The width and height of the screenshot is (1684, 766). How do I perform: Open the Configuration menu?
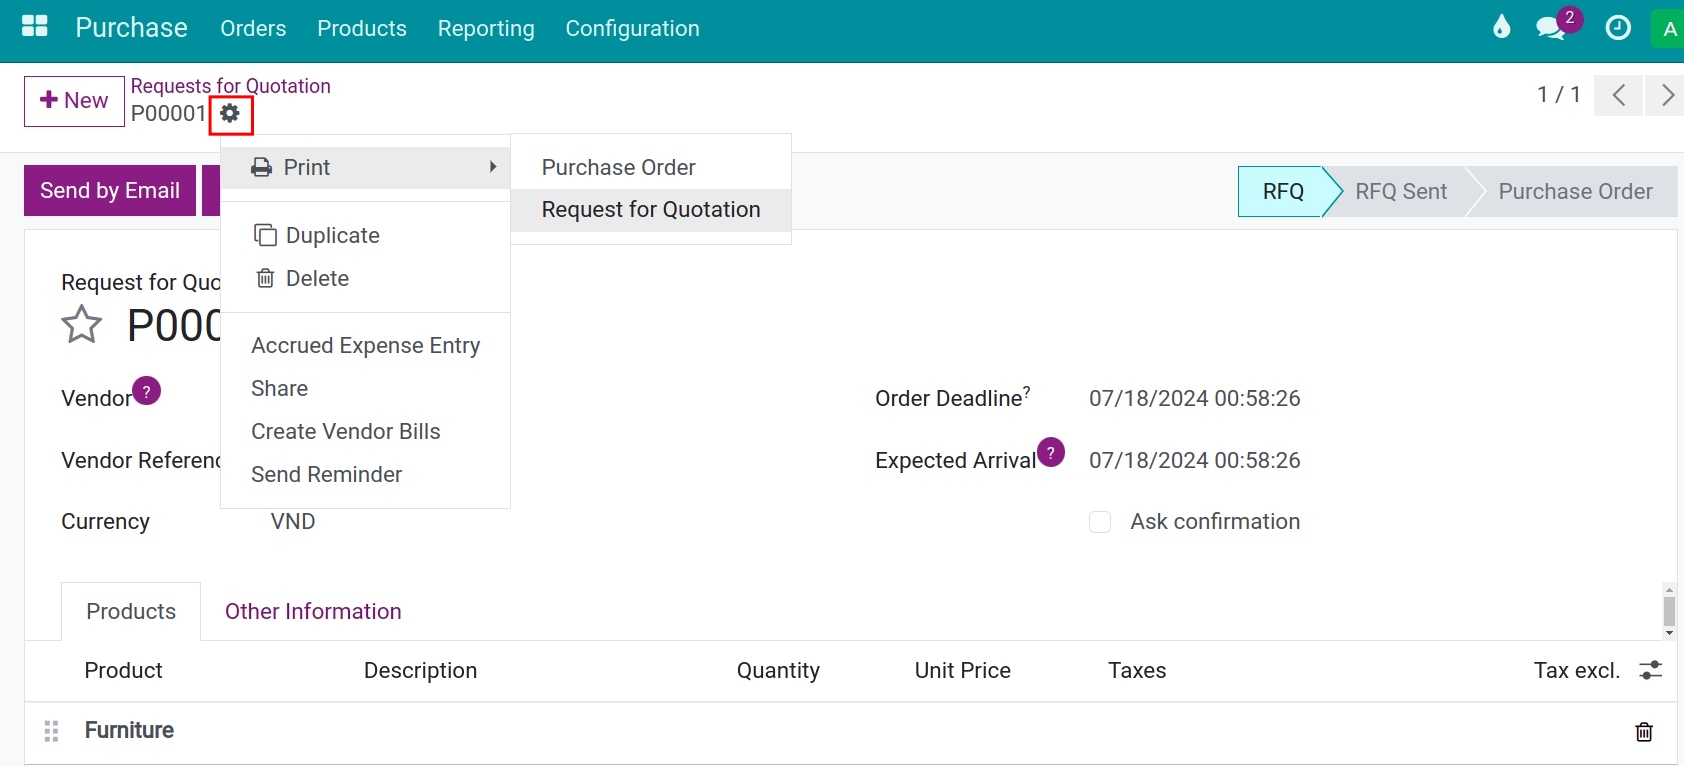pyautogui.click(x=632, y=28)
